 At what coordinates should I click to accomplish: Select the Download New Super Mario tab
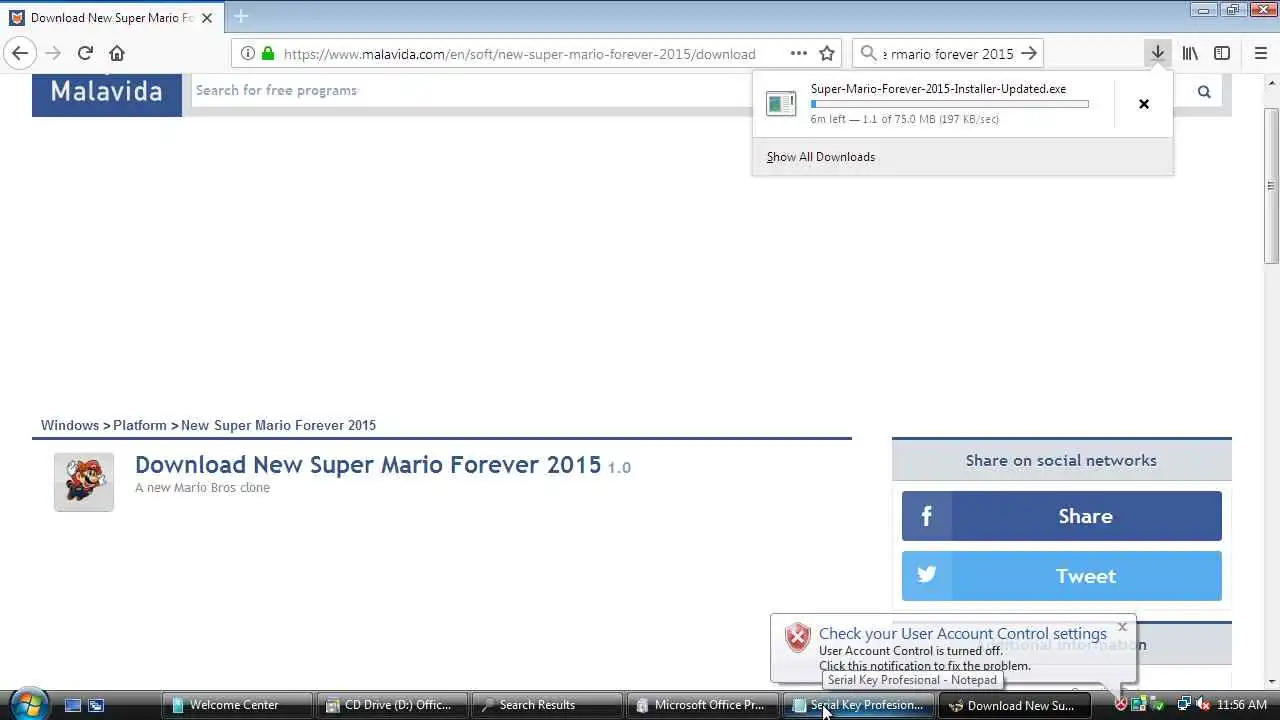[111, 18]
